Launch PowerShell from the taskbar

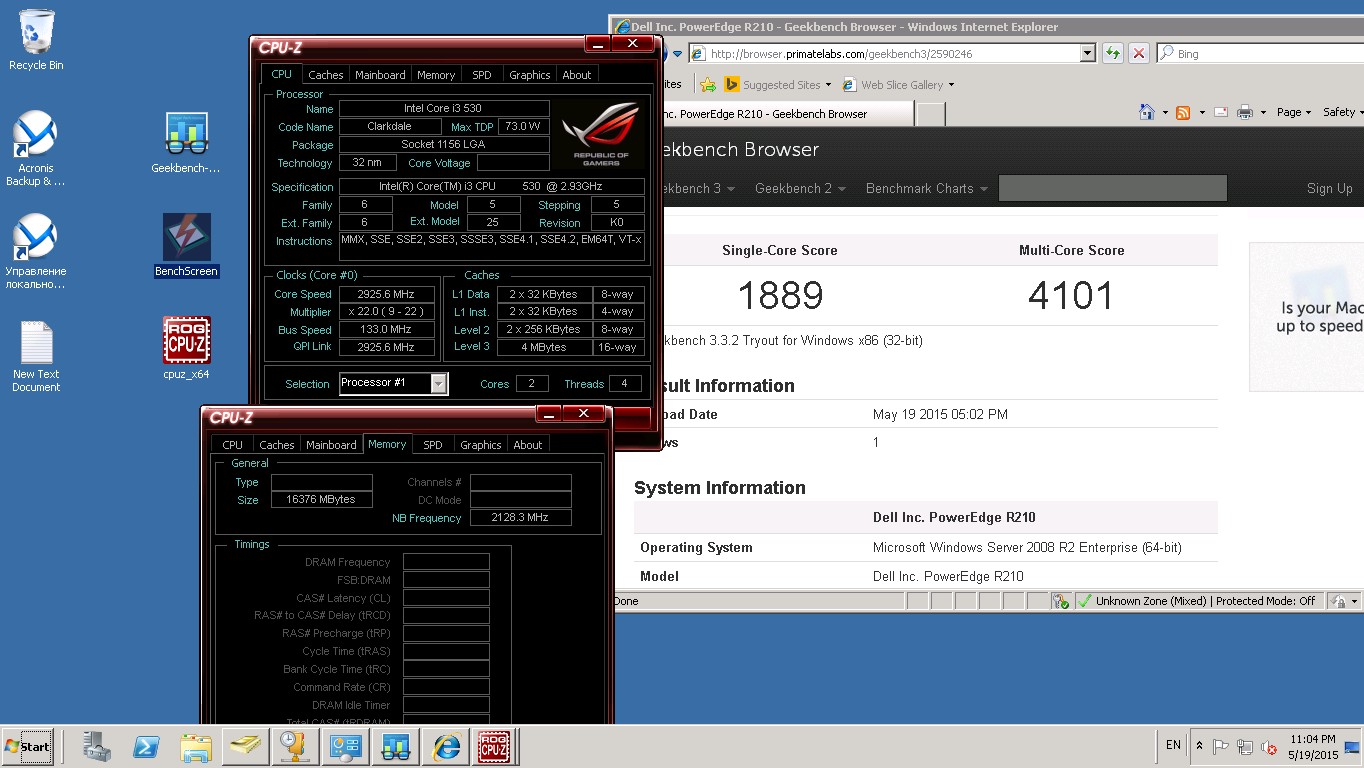coord(147,746)
